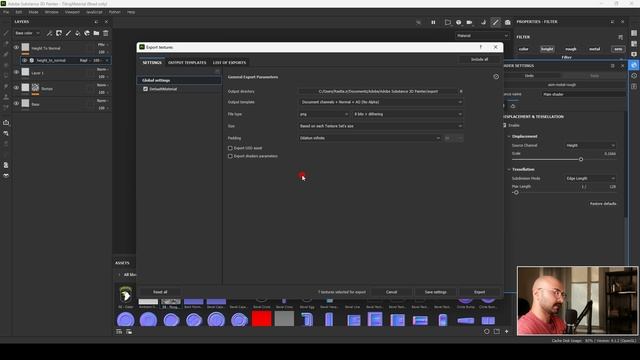Image resolution: width=640 pixels, height=360 pixels.
Task: Open the 8 bits + dithering dropdown
Action: click(x=408, y=114)
